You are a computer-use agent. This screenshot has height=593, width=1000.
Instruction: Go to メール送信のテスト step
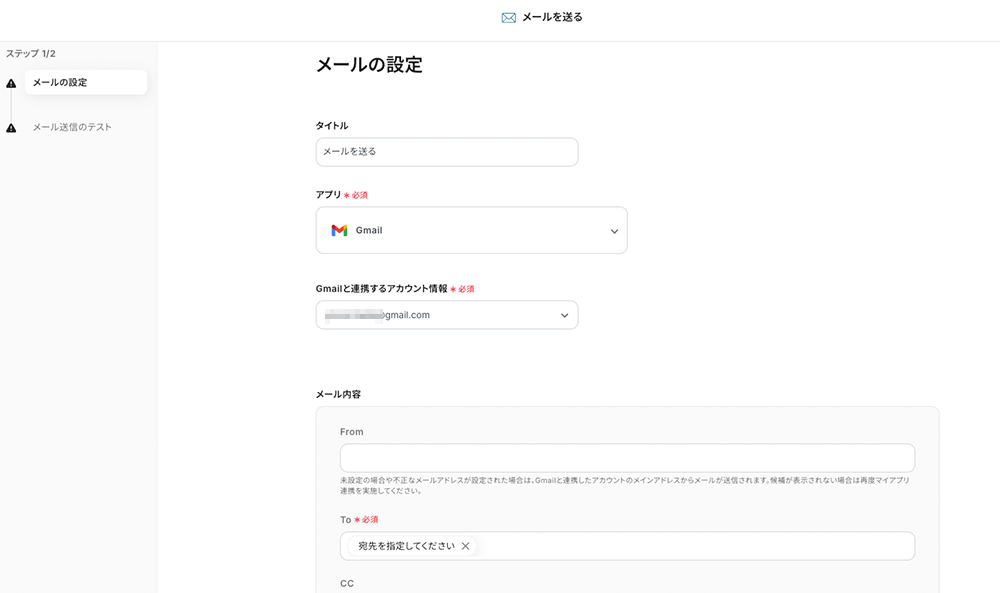coord(72,127)
